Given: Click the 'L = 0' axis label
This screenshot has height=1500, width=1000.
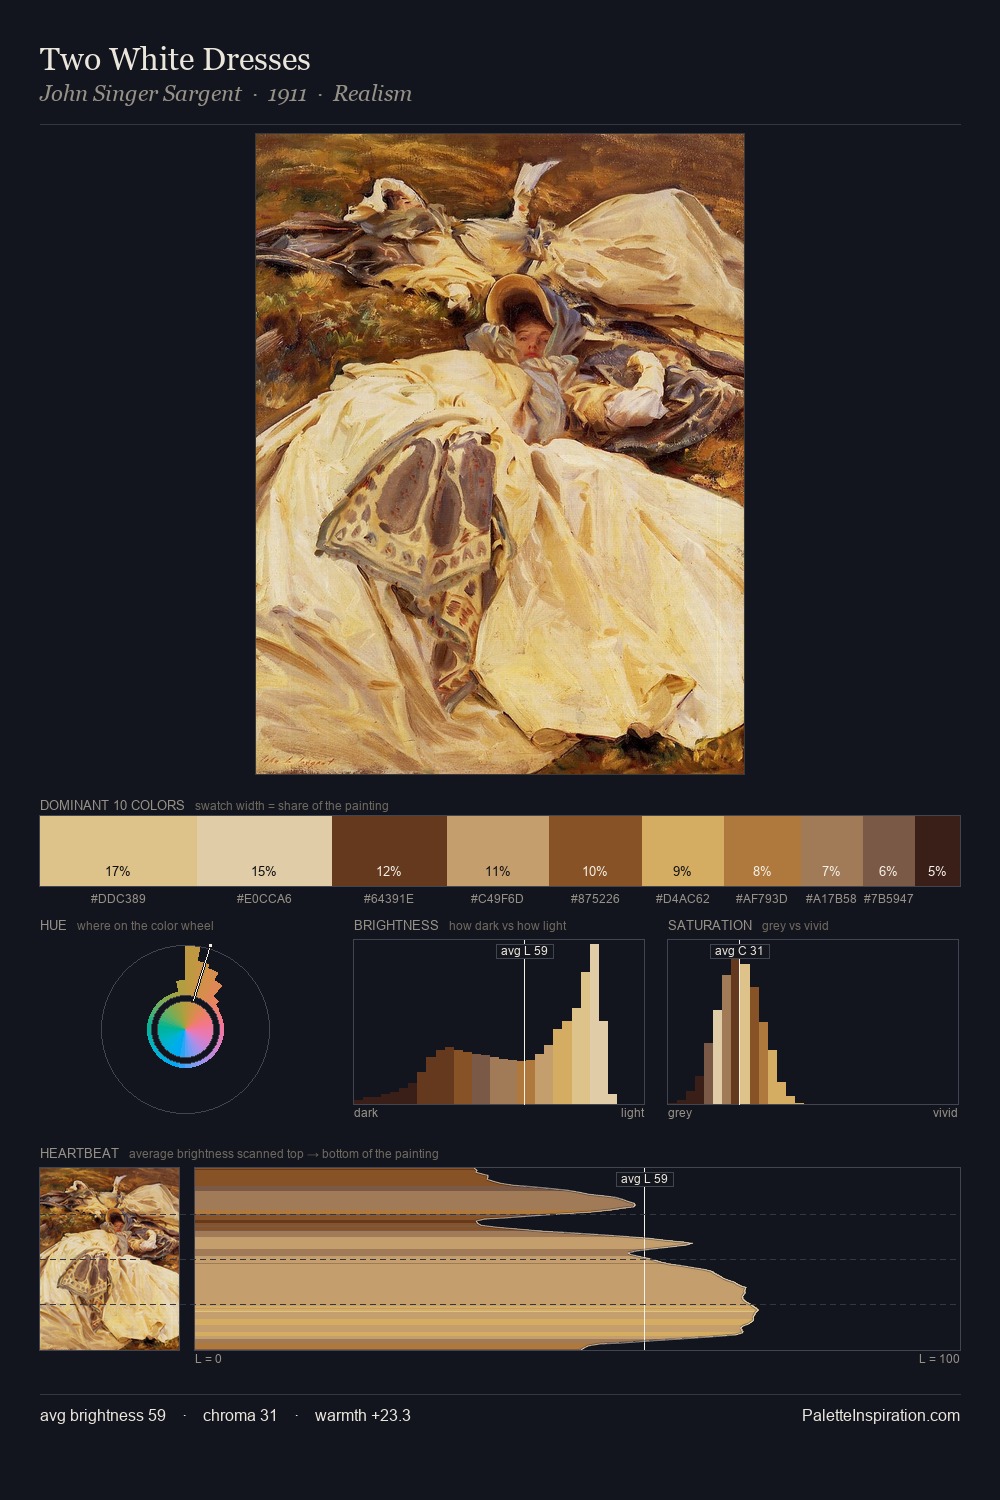Looking at the screenshot, I should click(x=208, y=1359).
